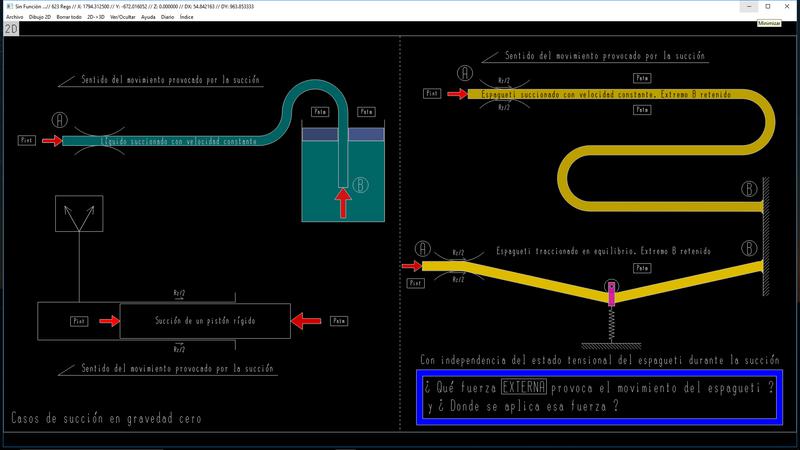Select the 'Succión de un pistón rígido' box

click(x=205, y=321)
